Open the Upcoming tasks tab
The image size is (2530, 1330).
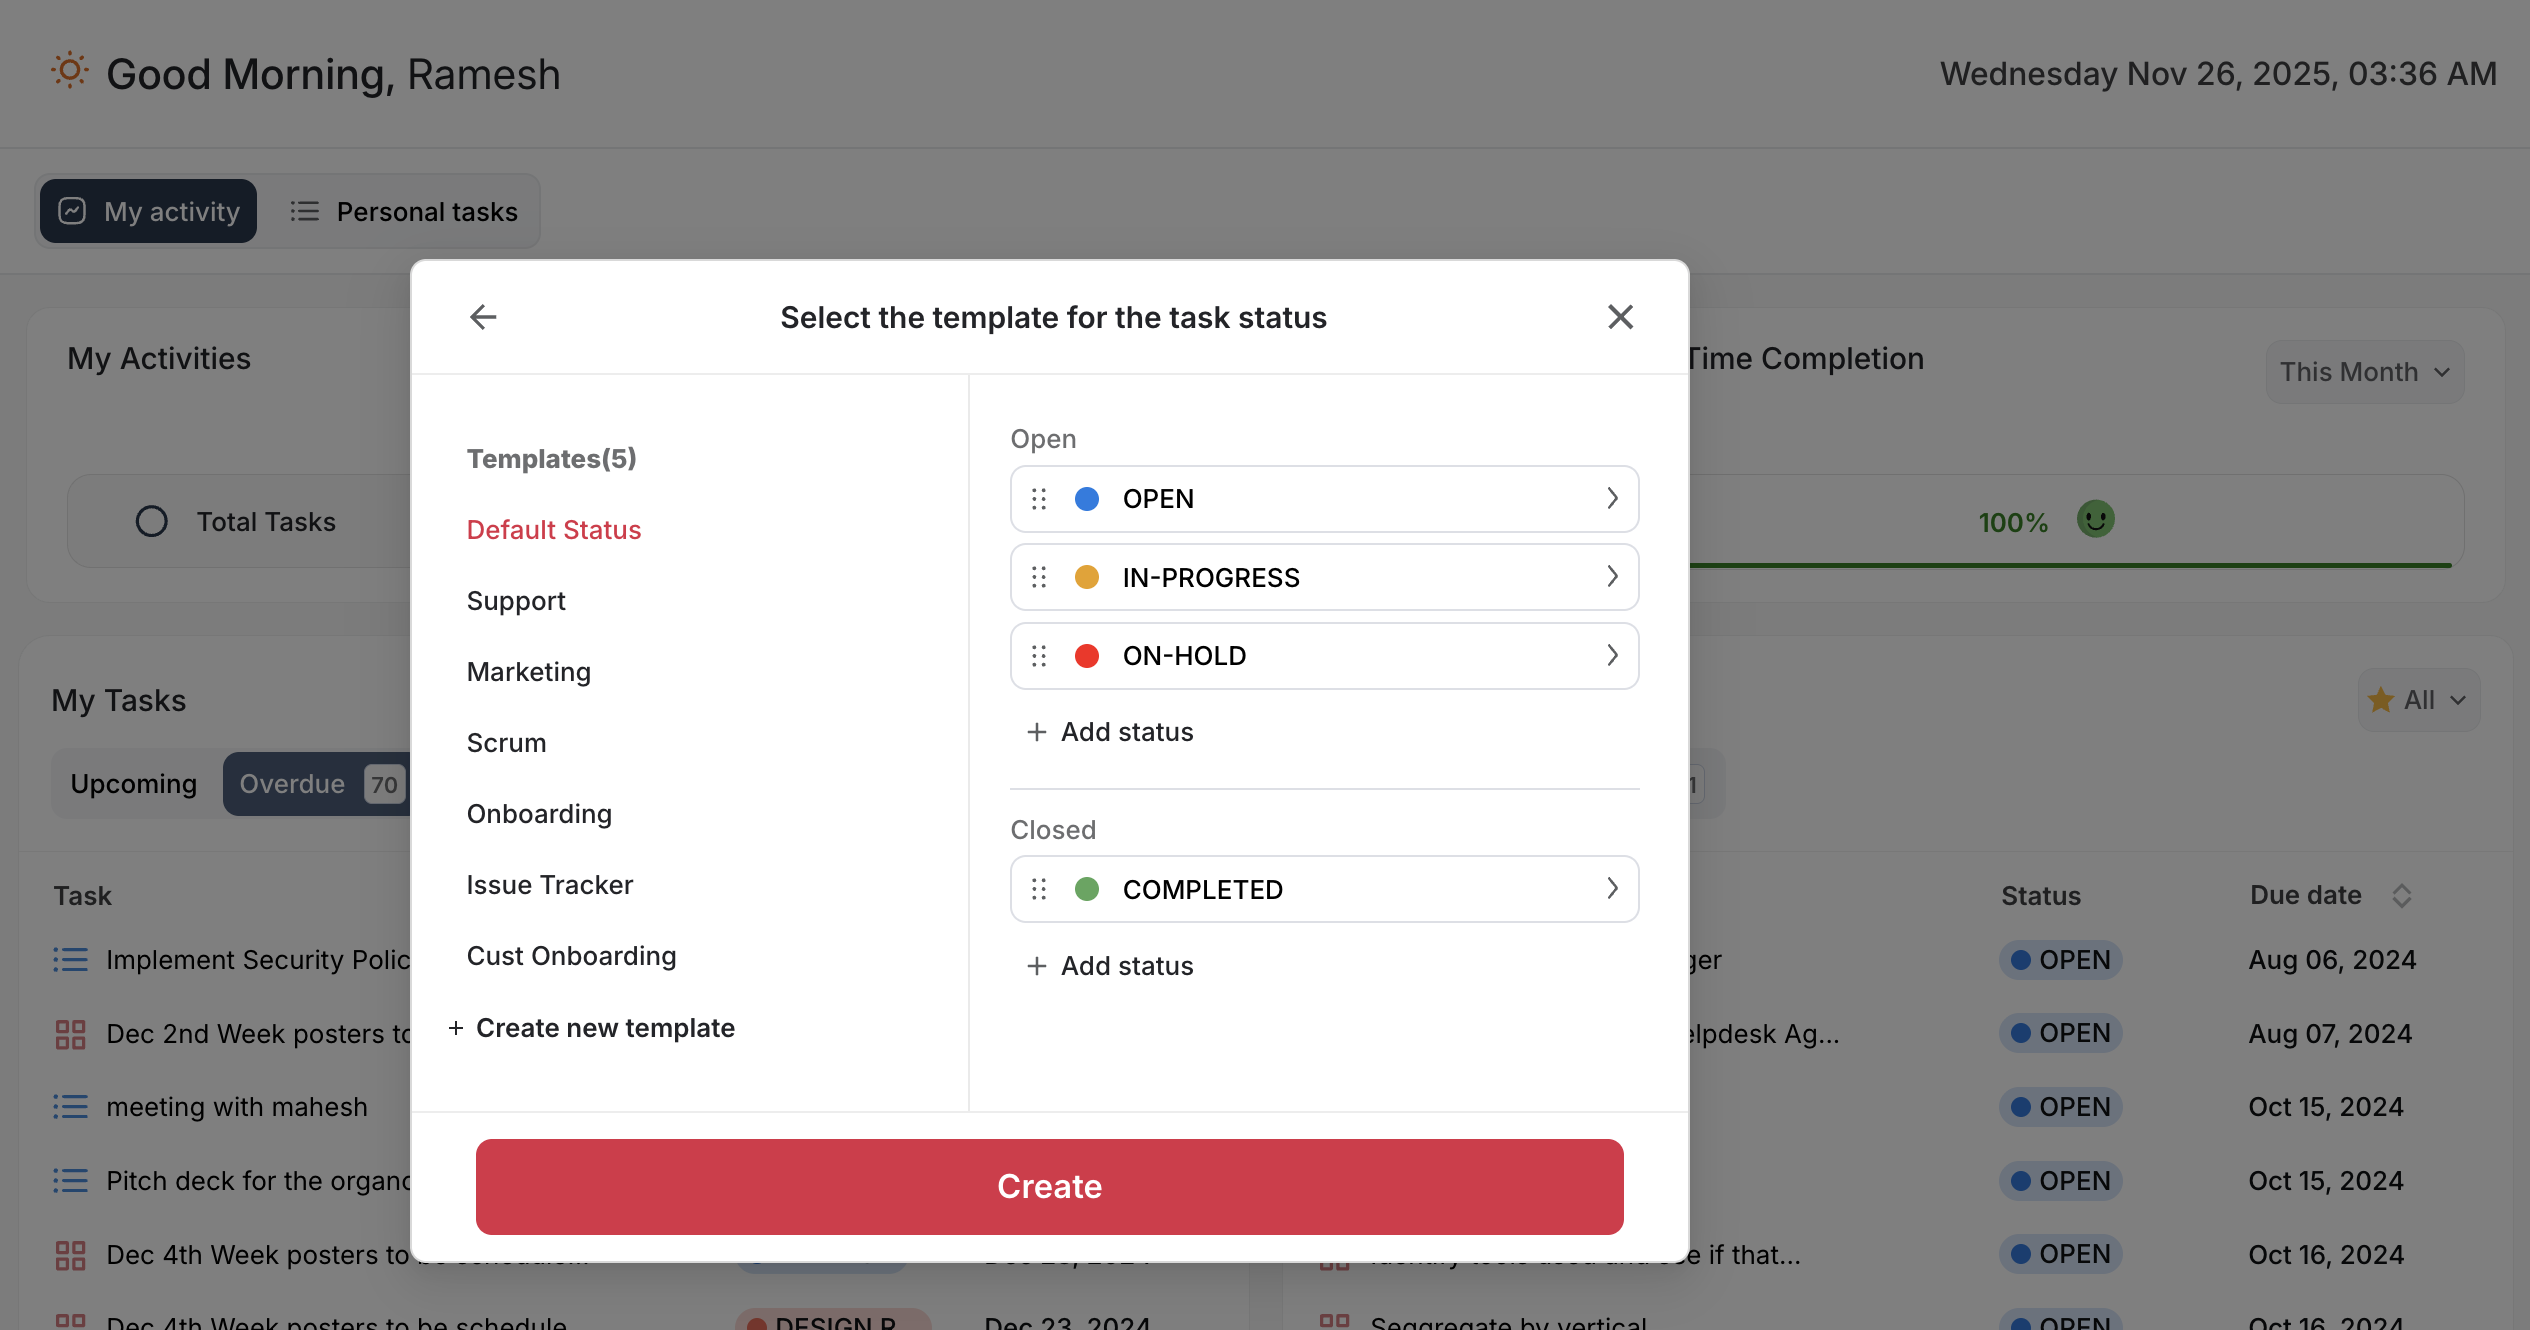(134, 784)
